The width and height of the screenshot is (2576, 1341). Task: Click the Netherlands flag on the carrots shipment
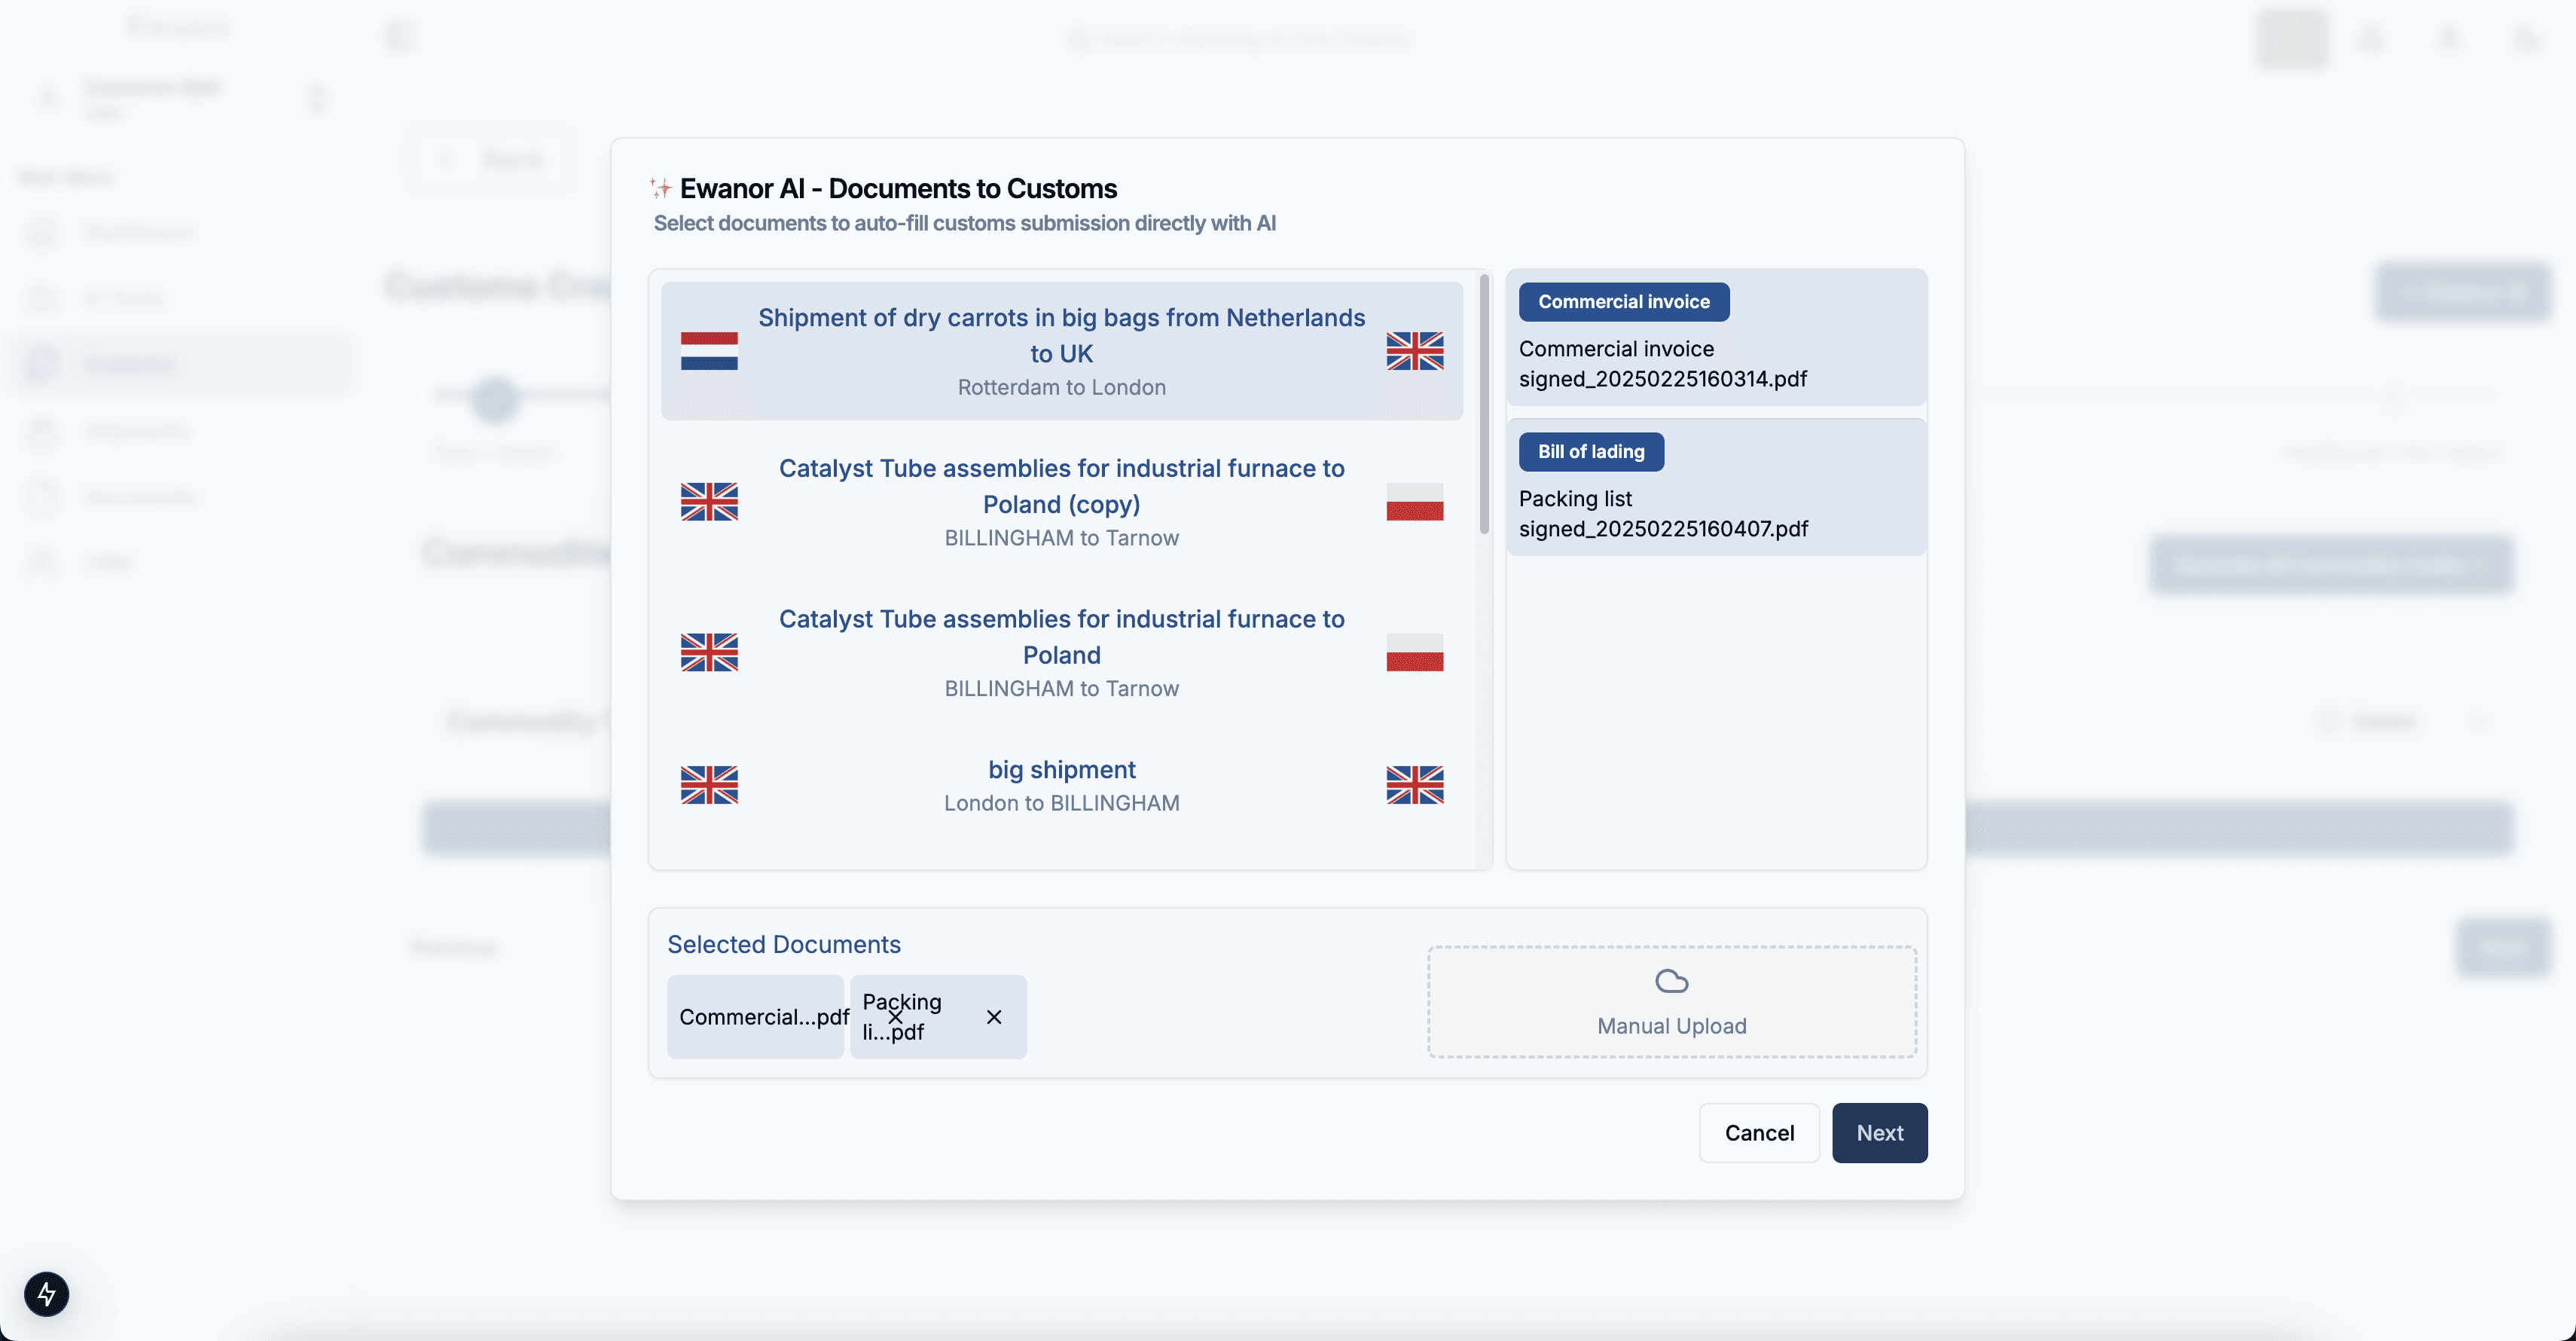709,351
